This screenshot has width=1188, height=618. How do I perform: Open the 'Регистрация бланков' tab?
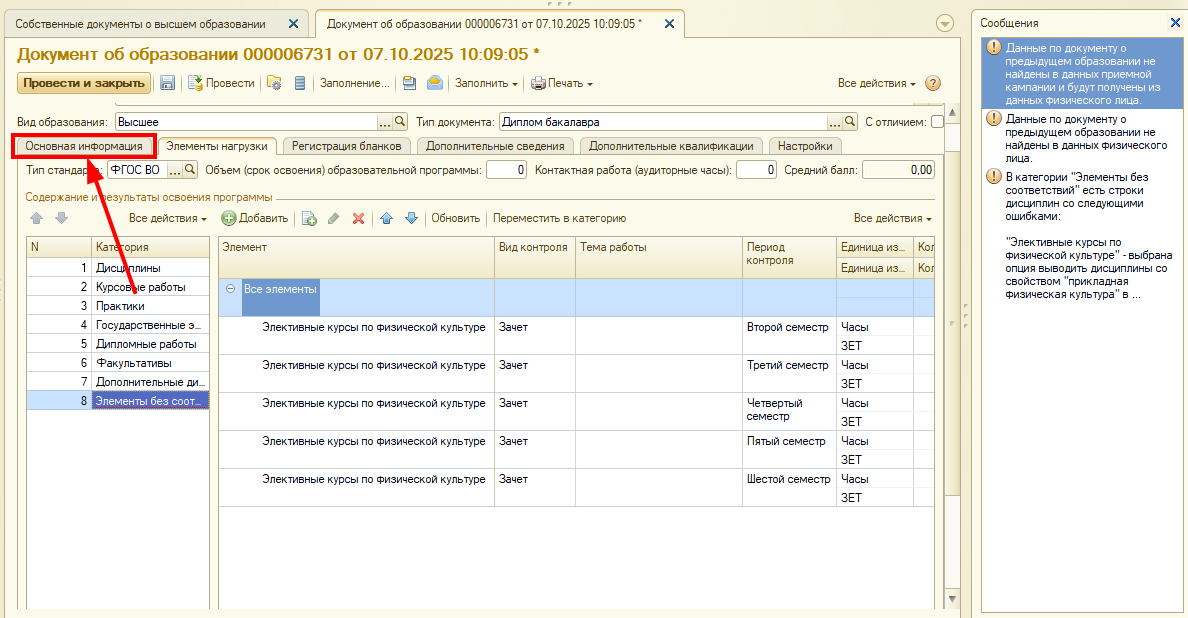[346, 146]
